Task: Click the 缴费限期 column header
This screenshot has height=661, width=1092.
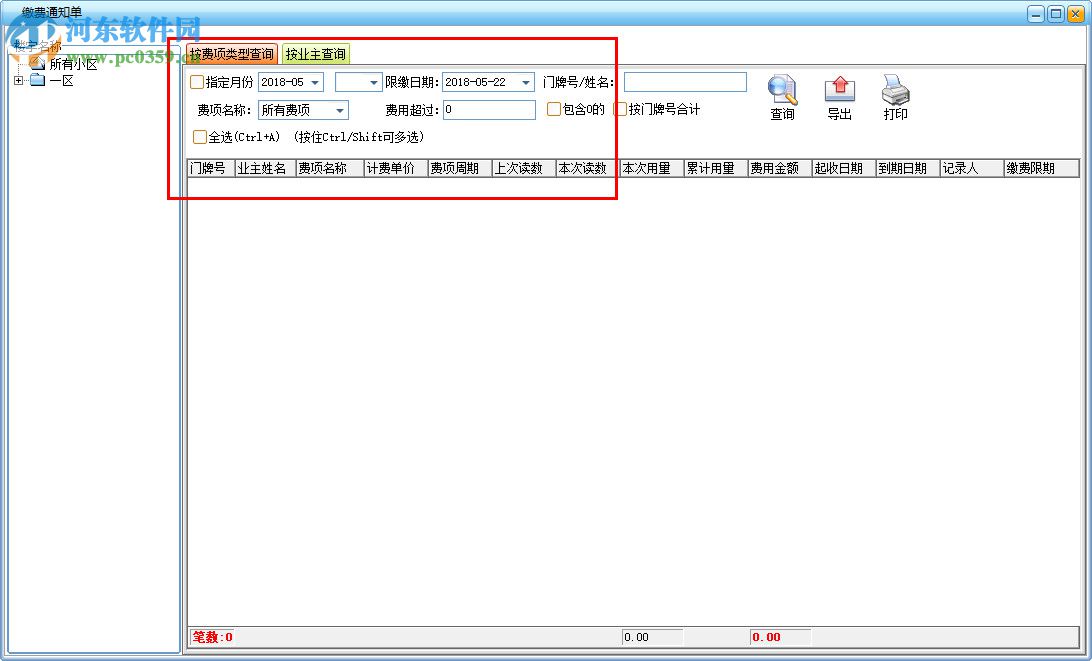Action: point(1042,168)
